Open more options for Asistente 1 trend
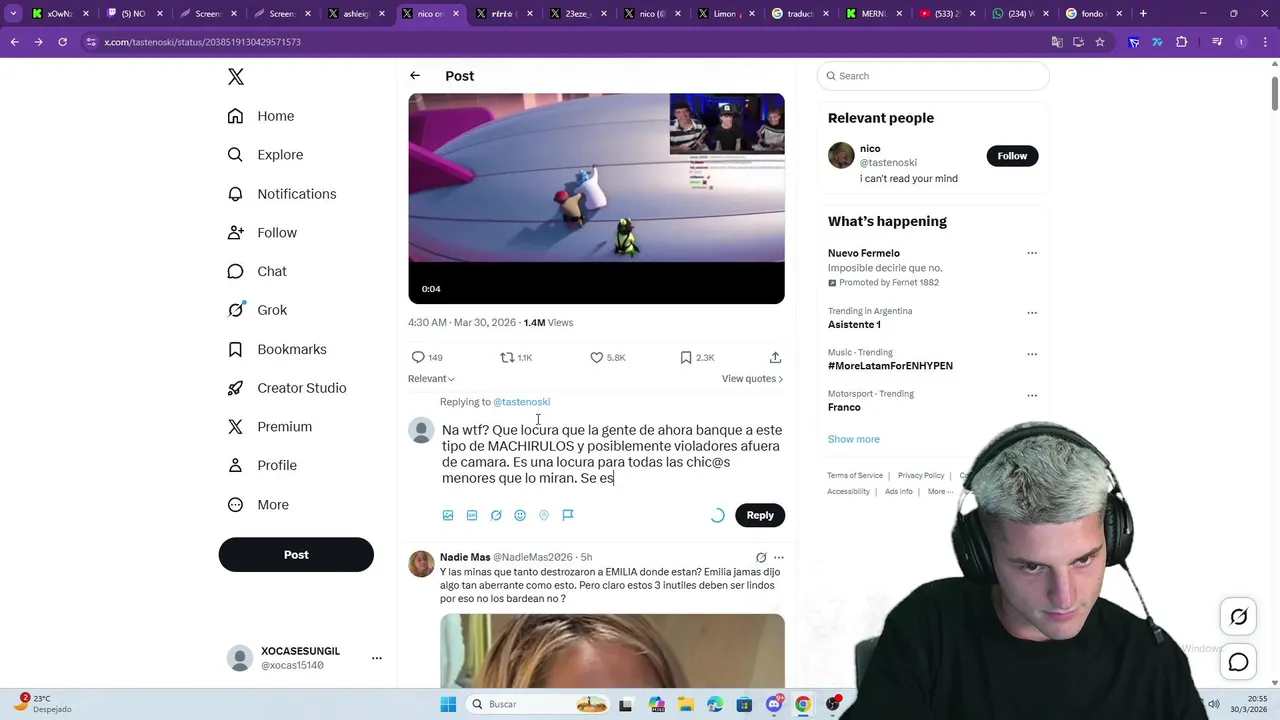 1032,313
